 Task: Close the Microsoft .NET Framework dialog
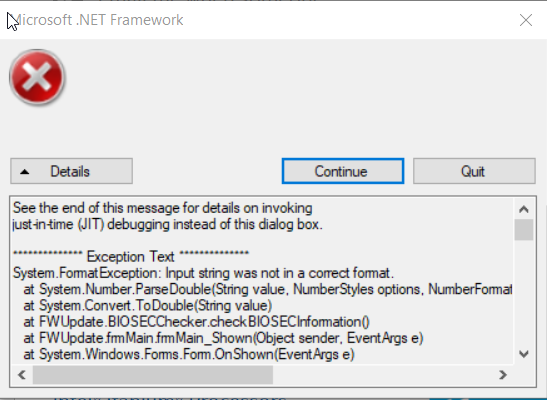tap(526, 20)
